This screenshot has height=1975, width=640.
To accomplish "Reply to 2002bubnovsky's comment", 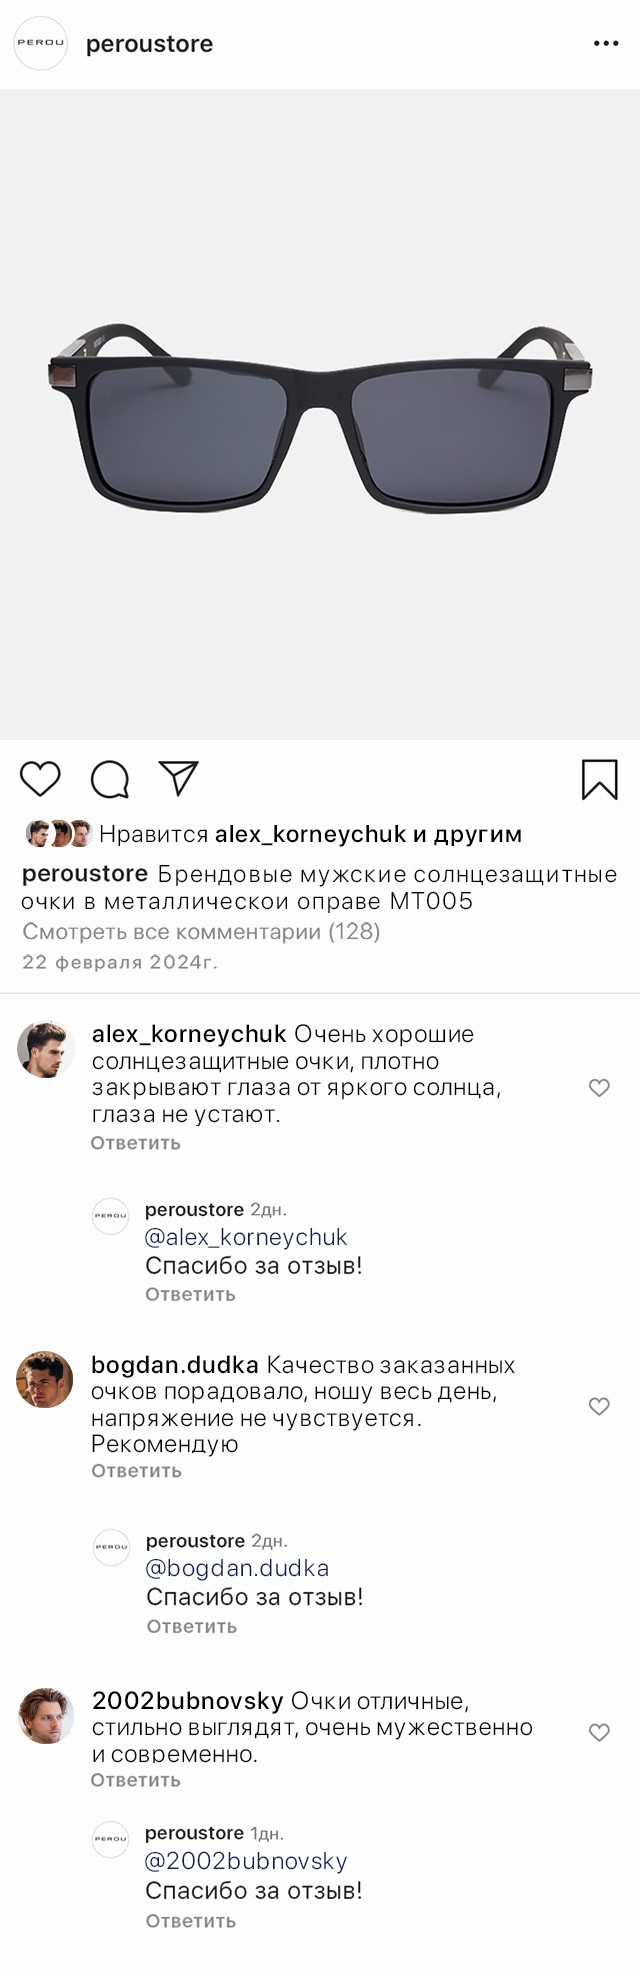I will click(136, 1780).
